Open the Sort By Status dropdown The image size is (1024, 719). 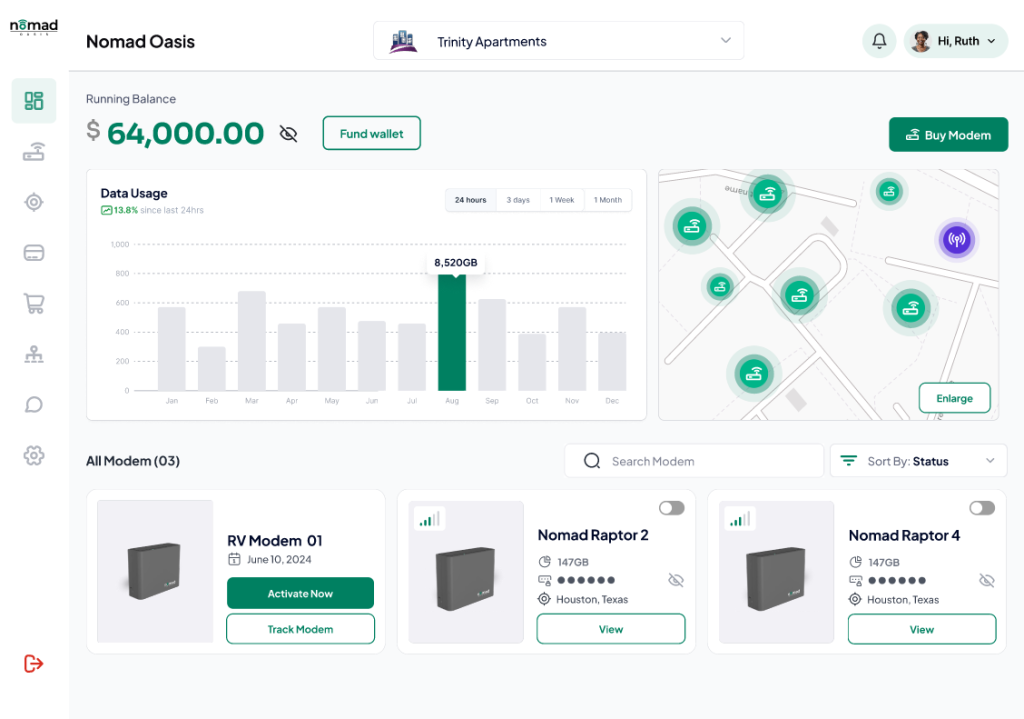click(918, 461)
